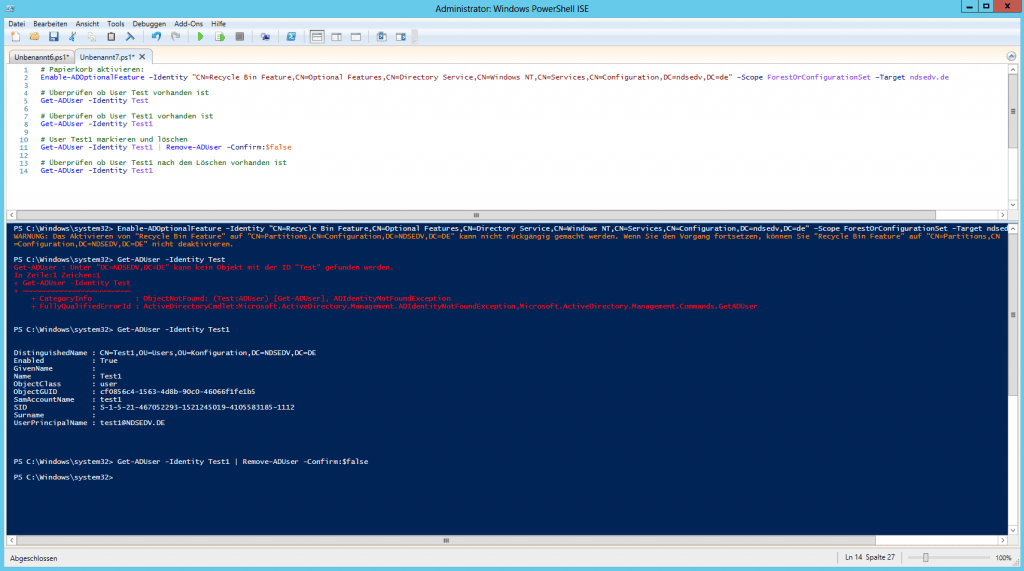Screen dimensions: 1024x571
Task: Click the Run Selection icon
Action: tap(219, 36)
